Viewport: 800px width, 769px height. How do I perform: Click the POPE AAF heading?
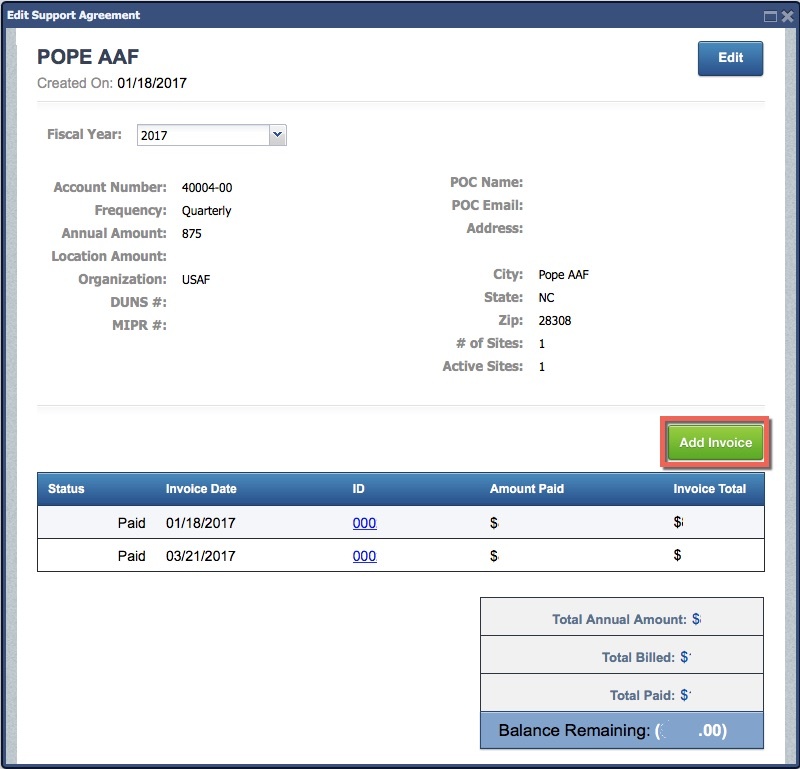88,57
